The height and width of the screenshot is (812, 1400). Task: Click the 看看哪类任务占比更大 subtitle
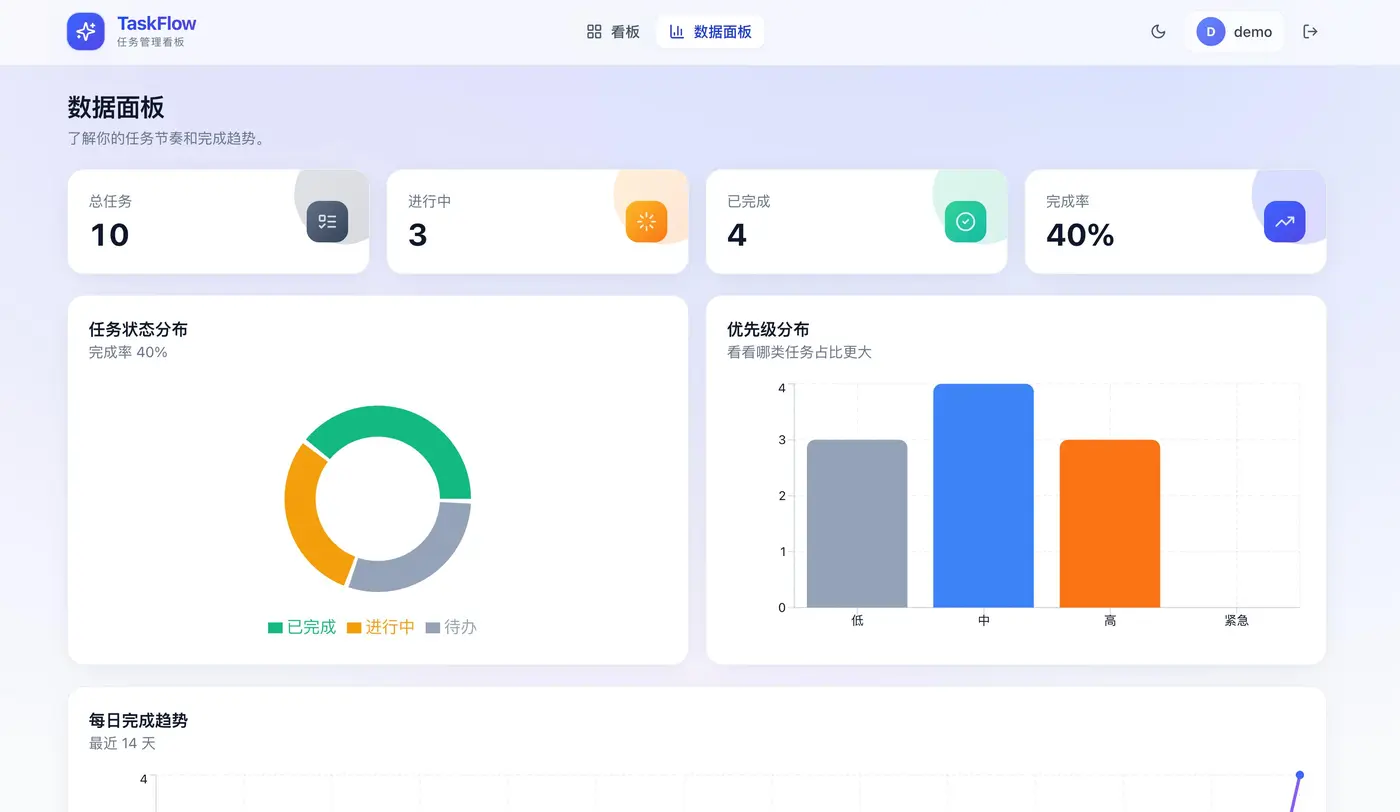click(x=799, y=352)
